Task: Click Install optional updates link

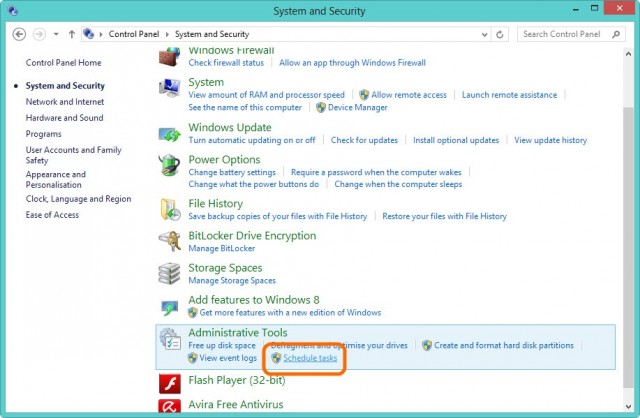Action: point(456,140)
